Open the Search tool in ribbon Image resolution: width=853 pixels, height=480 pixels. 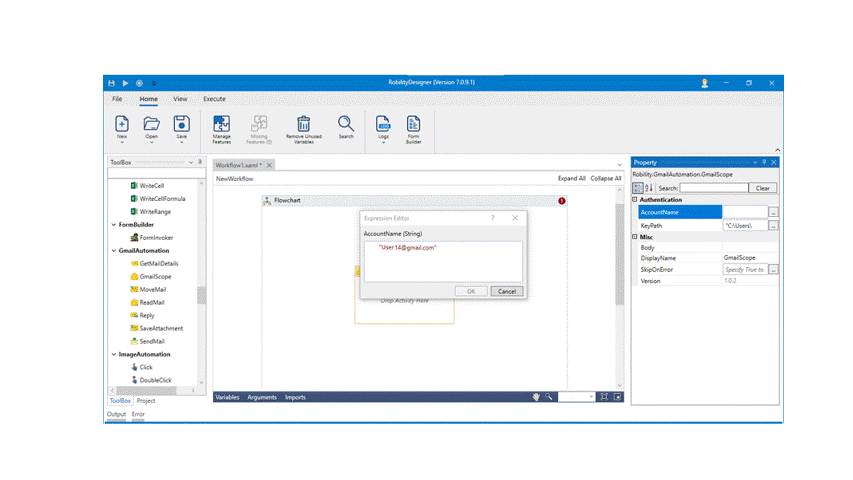[346, 128]
